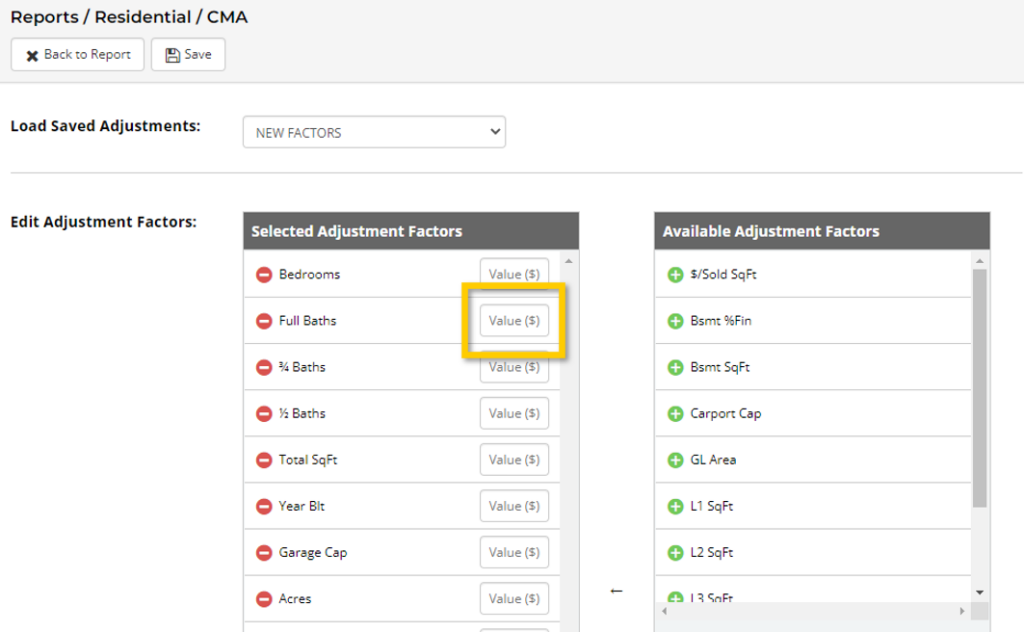Click red minus icon beside Full Baths

[x=264, y=321]
